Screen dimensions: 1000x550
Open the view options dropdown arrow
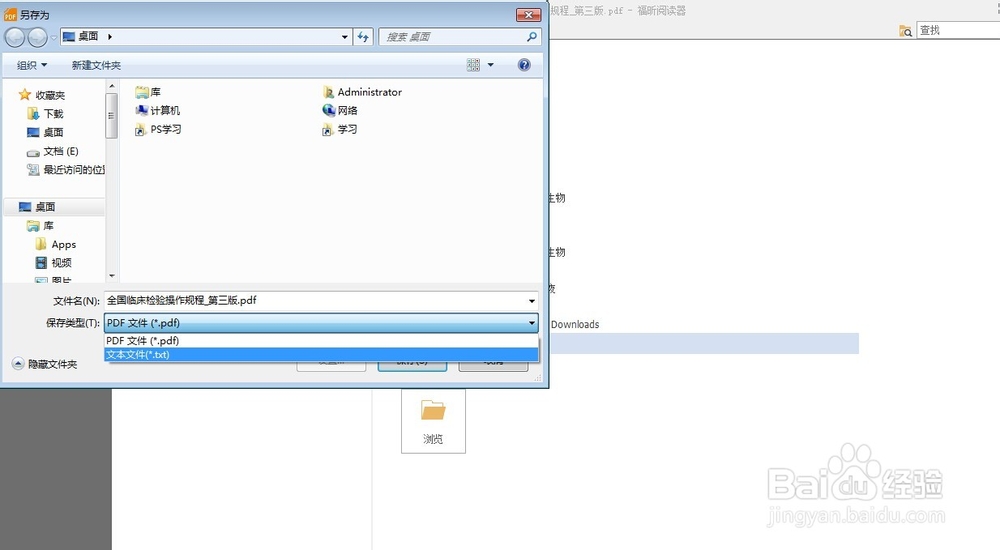pyautogui.click(x=490, y=64)
